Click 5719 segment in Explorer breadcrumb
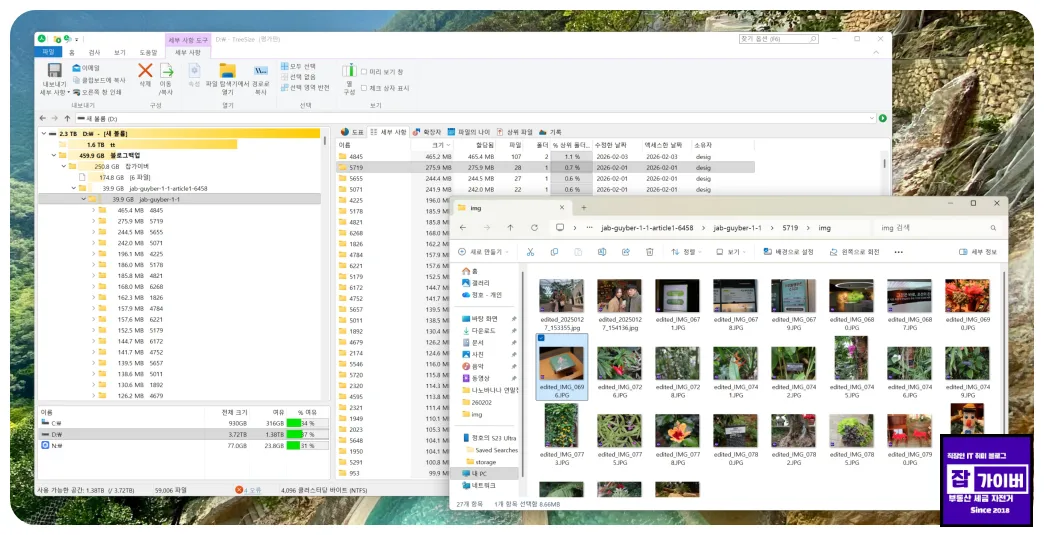Viewport: 1044px width, 535px height. click(x=788, y=228)
